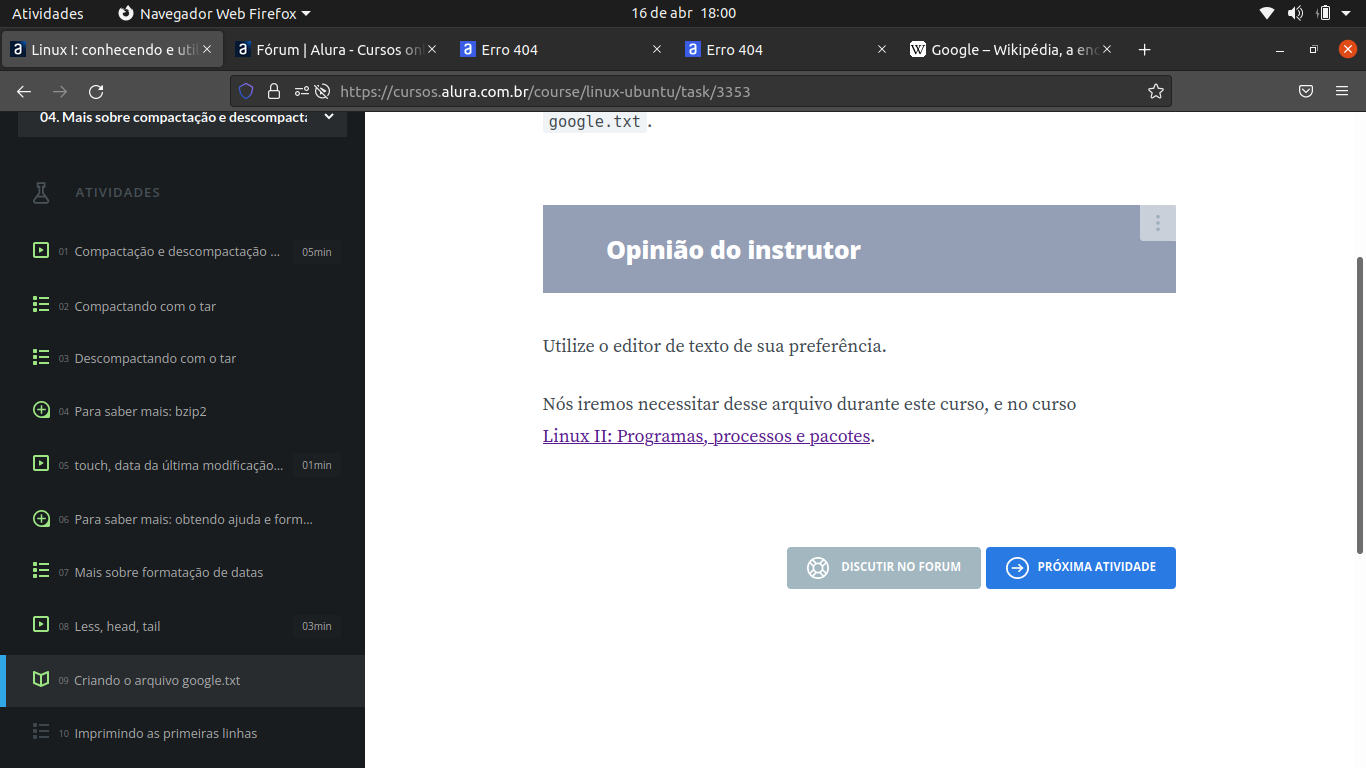Click the 05min duration label
Screen dimensions: 1366x768
[x=317, y=252]
